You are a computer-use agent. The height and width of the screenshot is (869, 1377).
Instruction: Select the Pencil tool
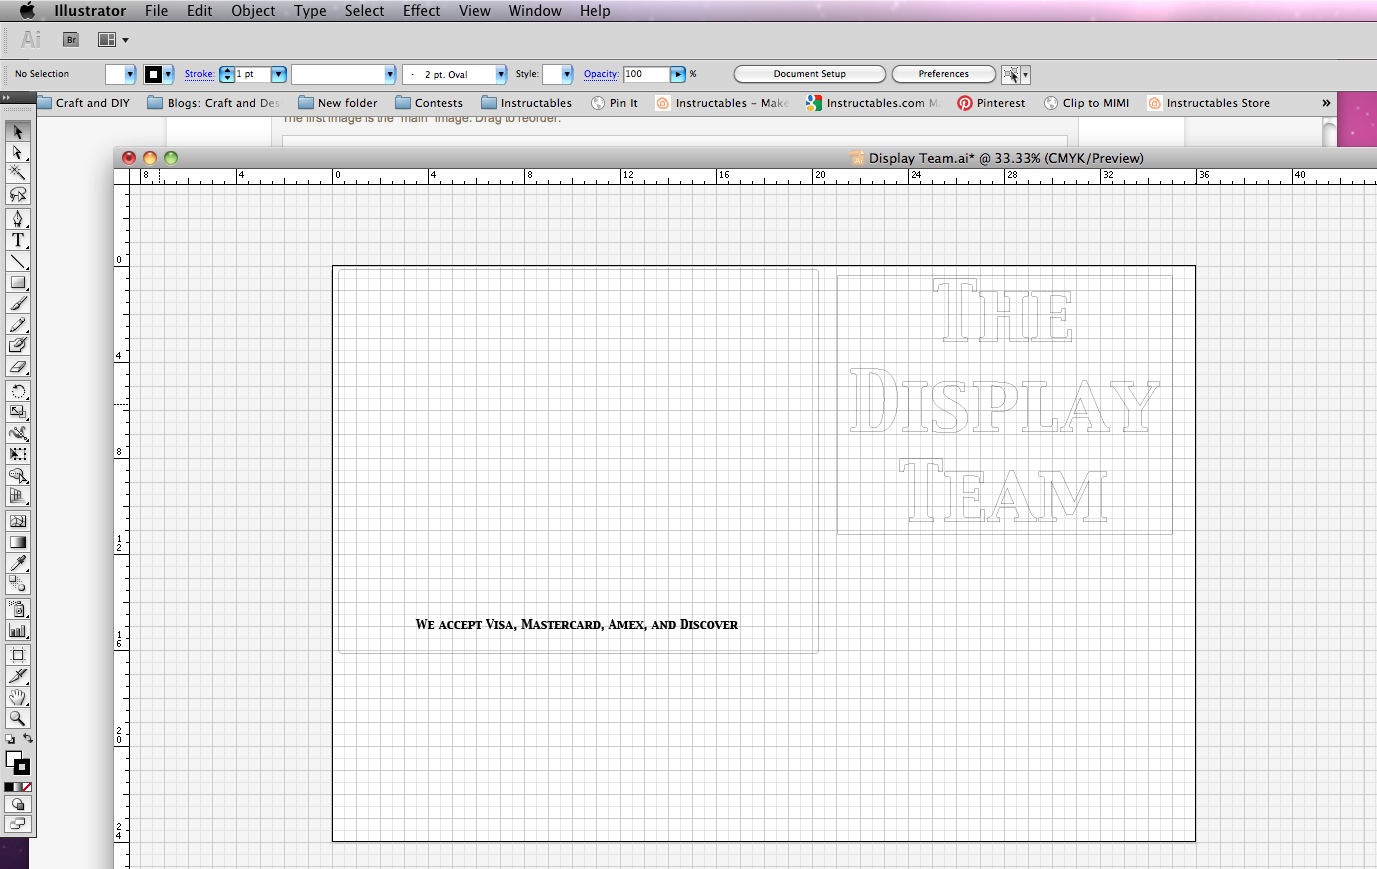(17, 324)
